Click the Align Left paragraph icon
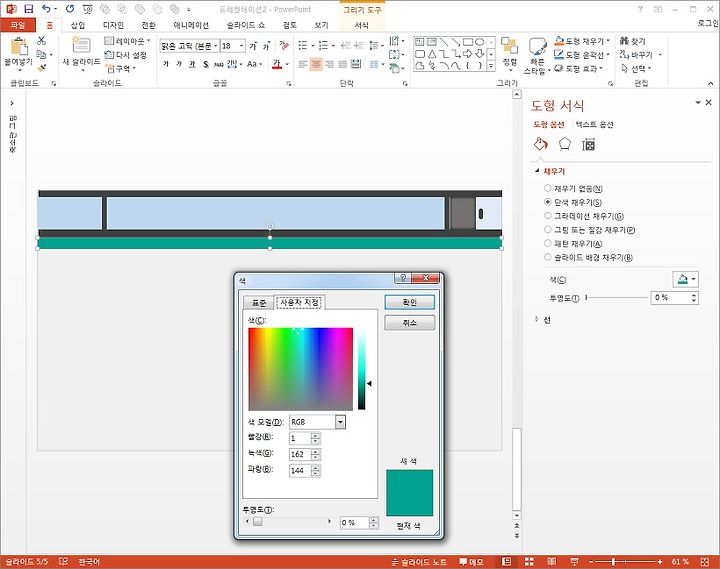The image size is (720, 569). coord(303,64)
